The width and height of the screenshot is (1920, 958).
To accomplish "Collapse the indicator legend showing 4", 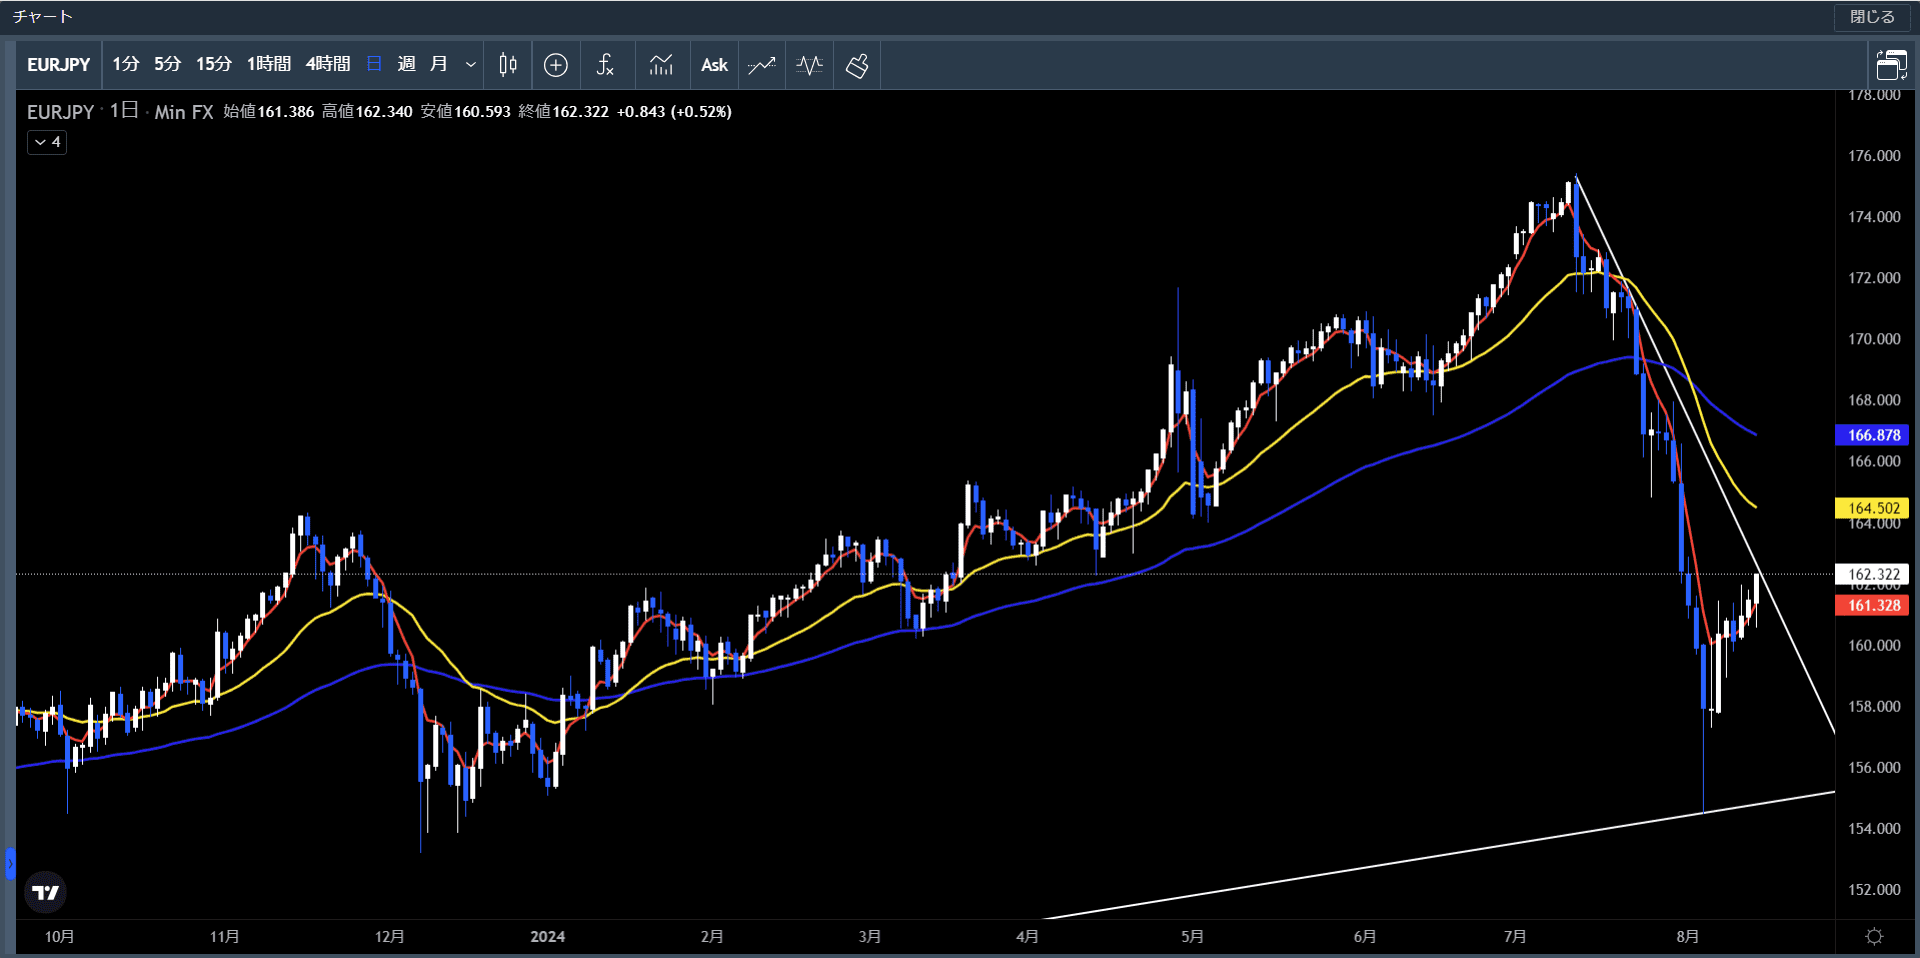I will pos(47,142).
